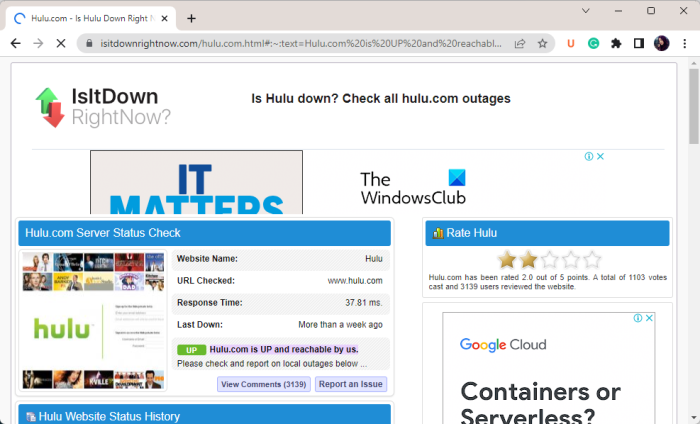Click the scrollbar down arrow
Screen dimensions: 700x424
(x=693, y=420)
